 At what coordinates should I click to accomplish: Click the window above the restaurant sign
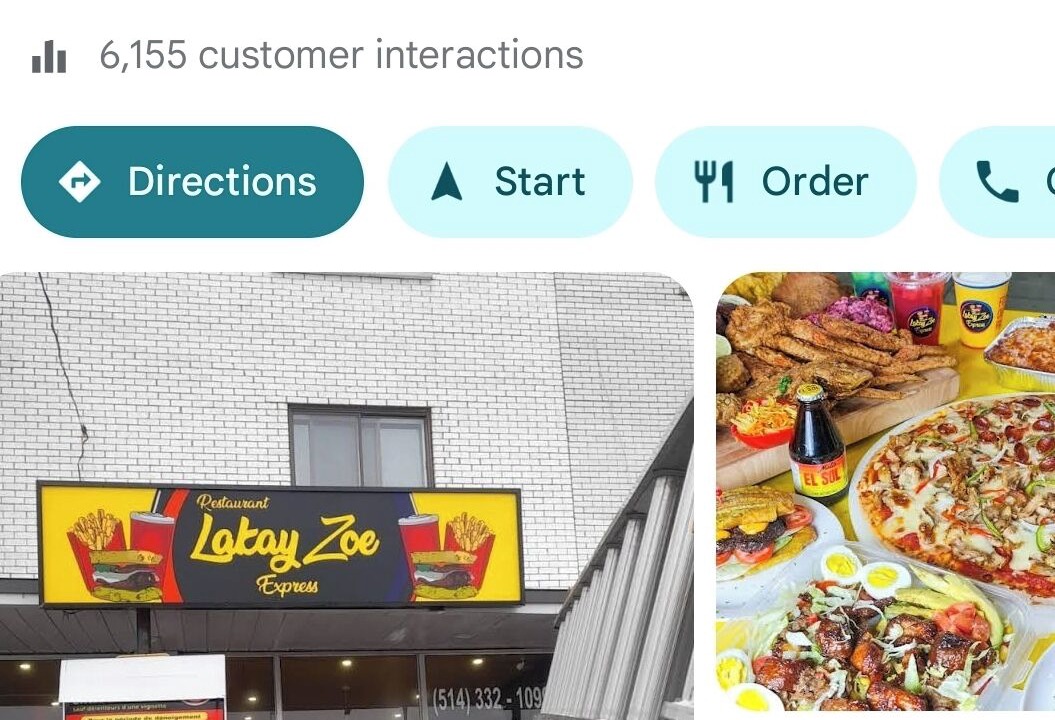pos(361,445)
